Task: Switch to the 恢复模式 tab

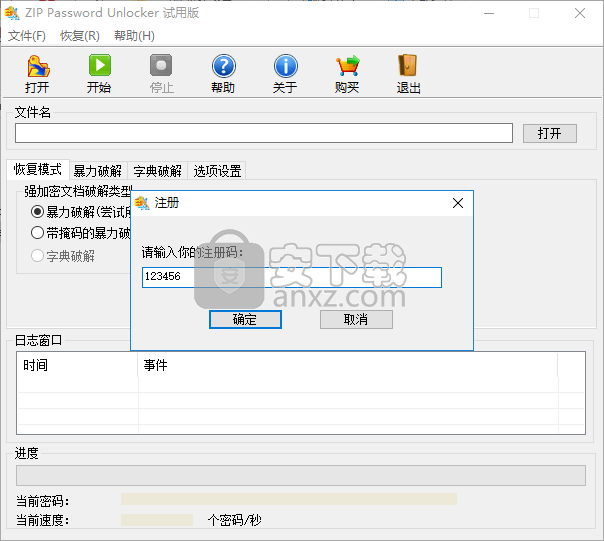Action: coord(38,170)
